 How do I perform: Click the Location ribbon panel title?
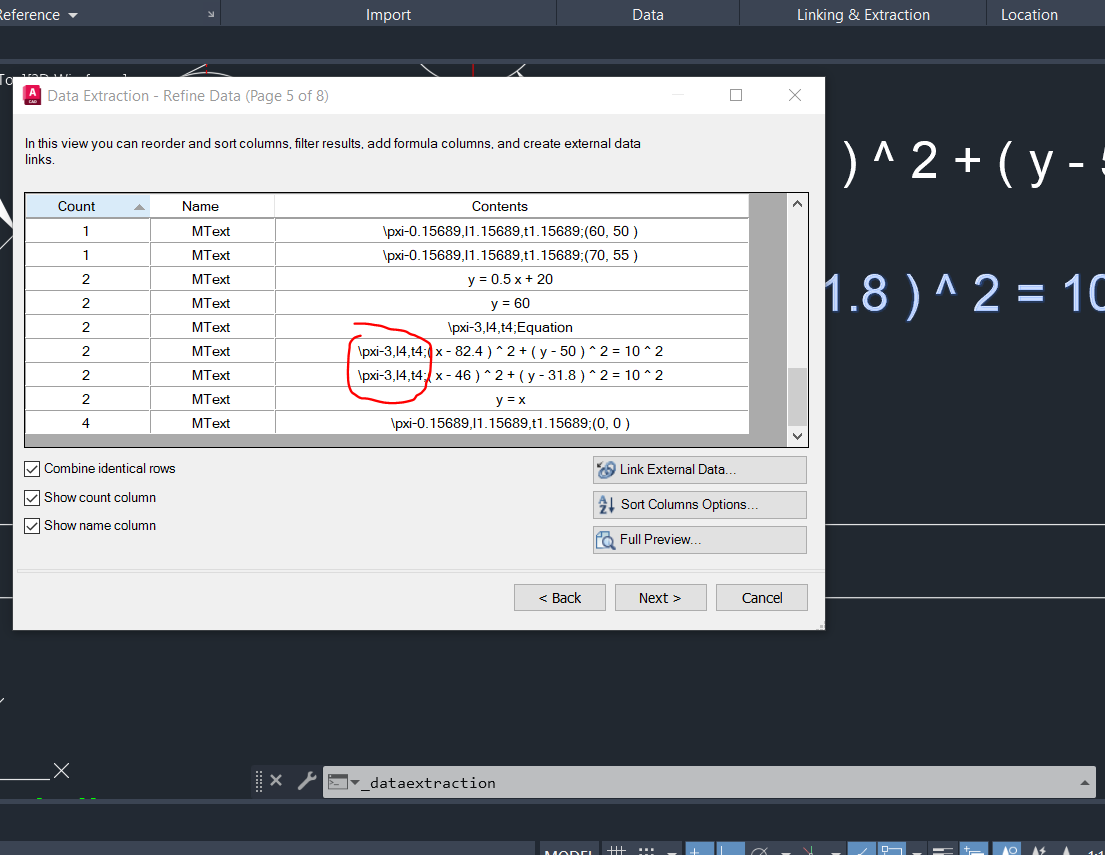(1029, 15)
